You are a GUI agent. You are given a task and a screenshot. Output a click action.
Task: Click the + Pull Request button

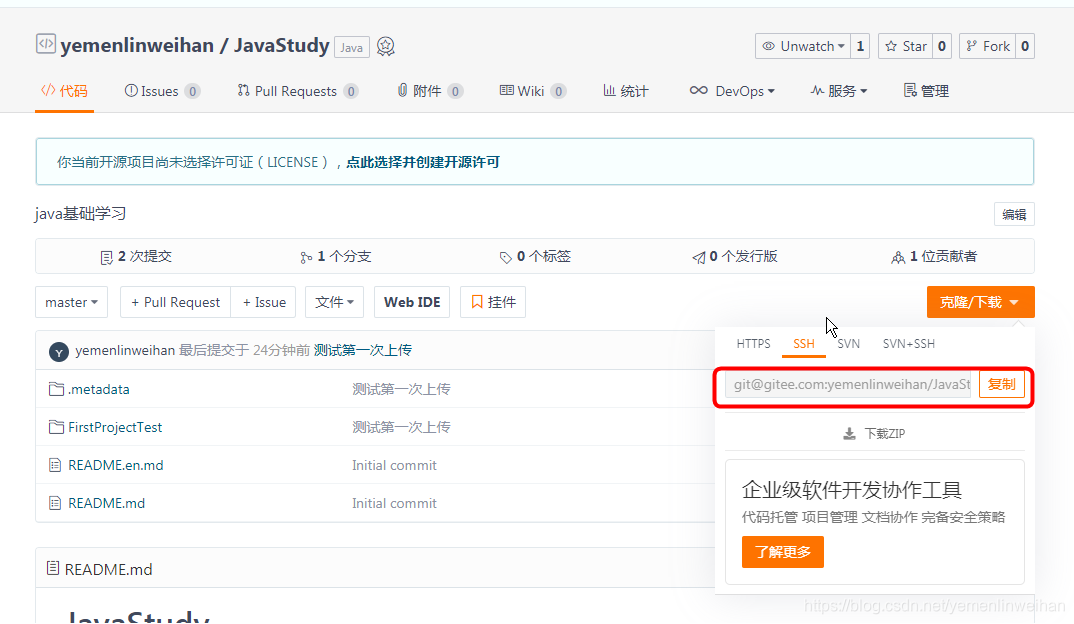175,302
